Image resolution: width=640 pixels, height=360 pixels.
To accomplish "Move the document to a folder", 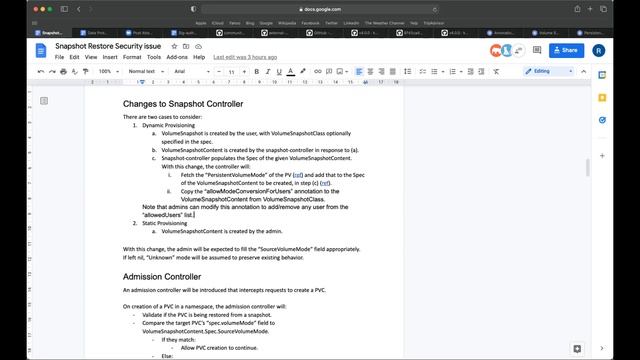I will pyautogui.click(x=186, y=47).
